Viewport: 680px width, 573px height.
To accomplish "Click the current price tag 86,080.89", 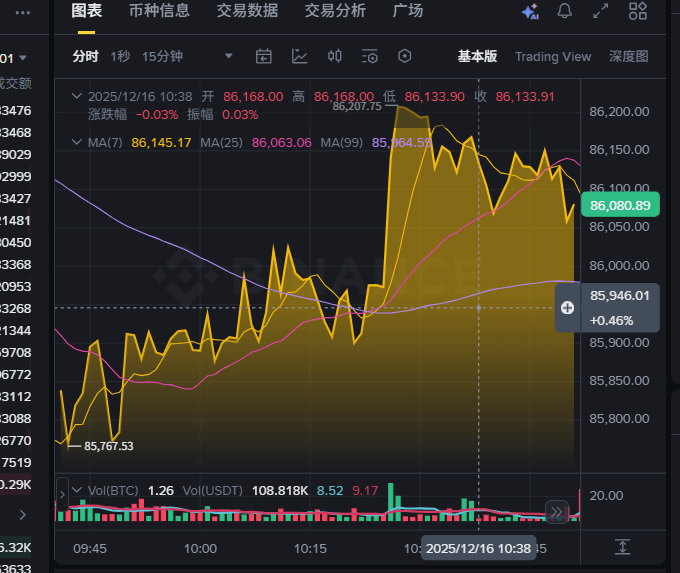I will click(x=620, y=205).
